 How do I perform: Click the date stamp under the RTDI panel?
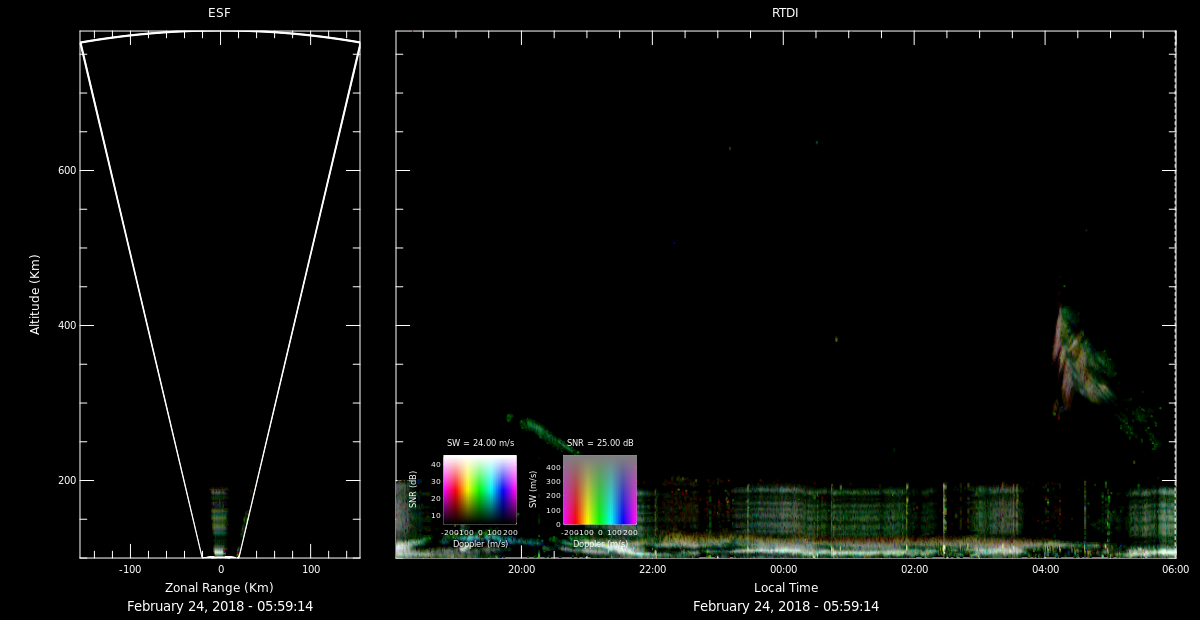point(785,606)
